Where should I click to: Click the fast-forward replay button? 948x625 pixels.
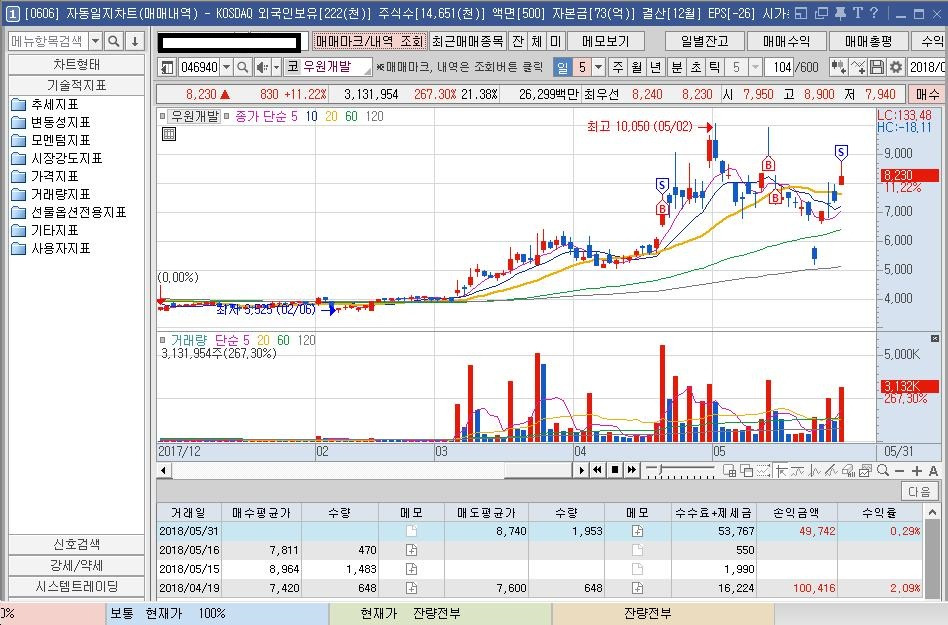[632, 470]
